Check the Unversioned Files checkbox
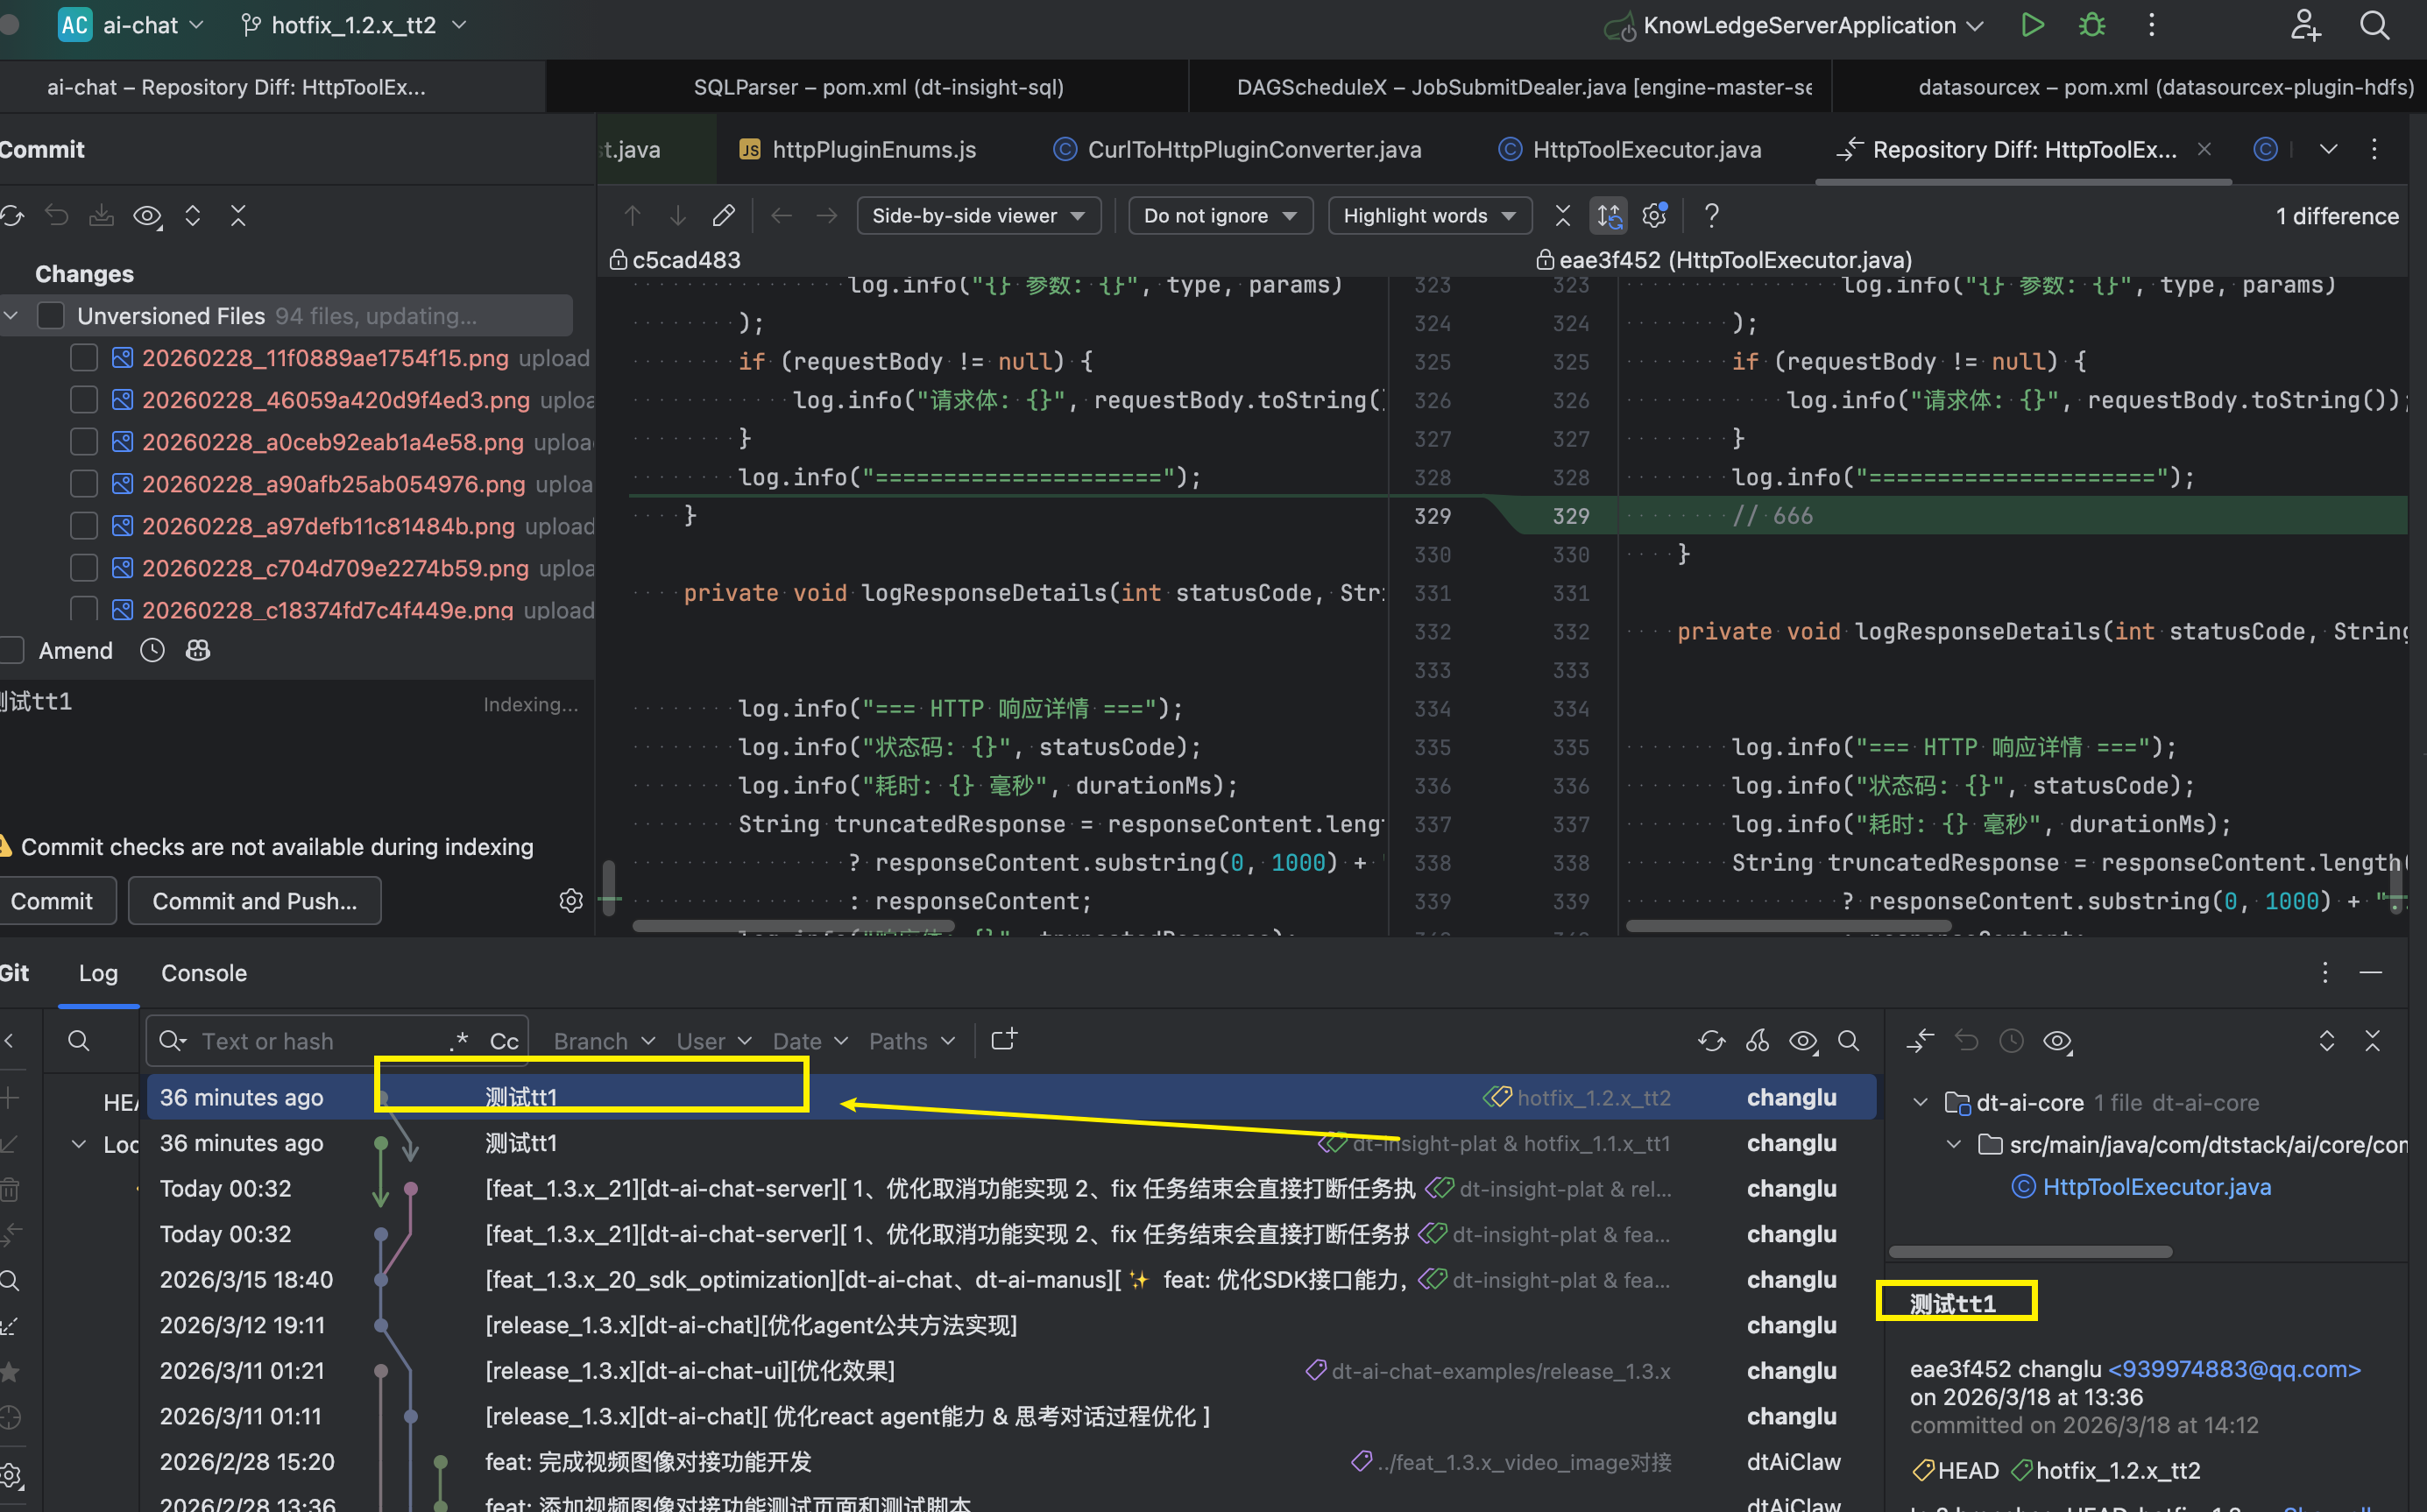 [51, 316]
